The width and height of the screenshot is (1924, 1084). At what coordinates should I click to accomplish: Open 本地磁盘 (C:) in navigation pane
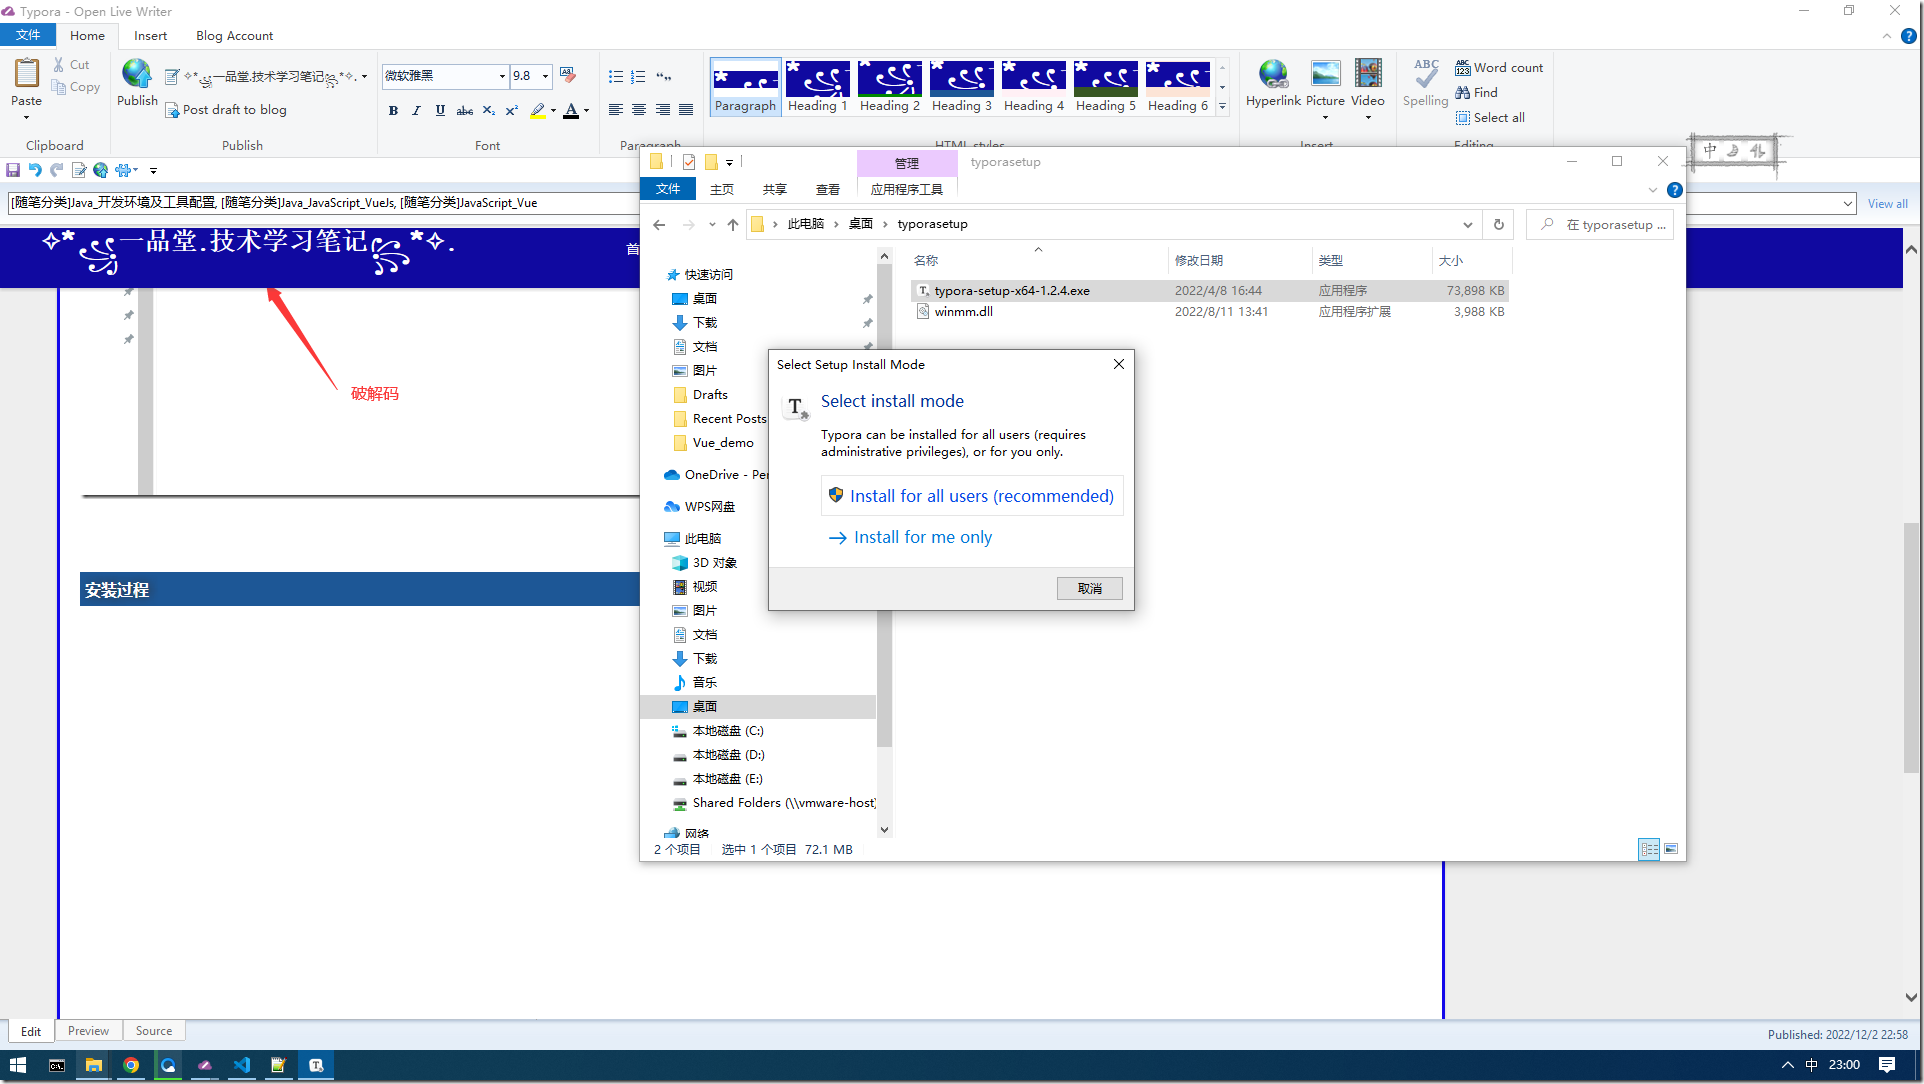pos(728,731)
